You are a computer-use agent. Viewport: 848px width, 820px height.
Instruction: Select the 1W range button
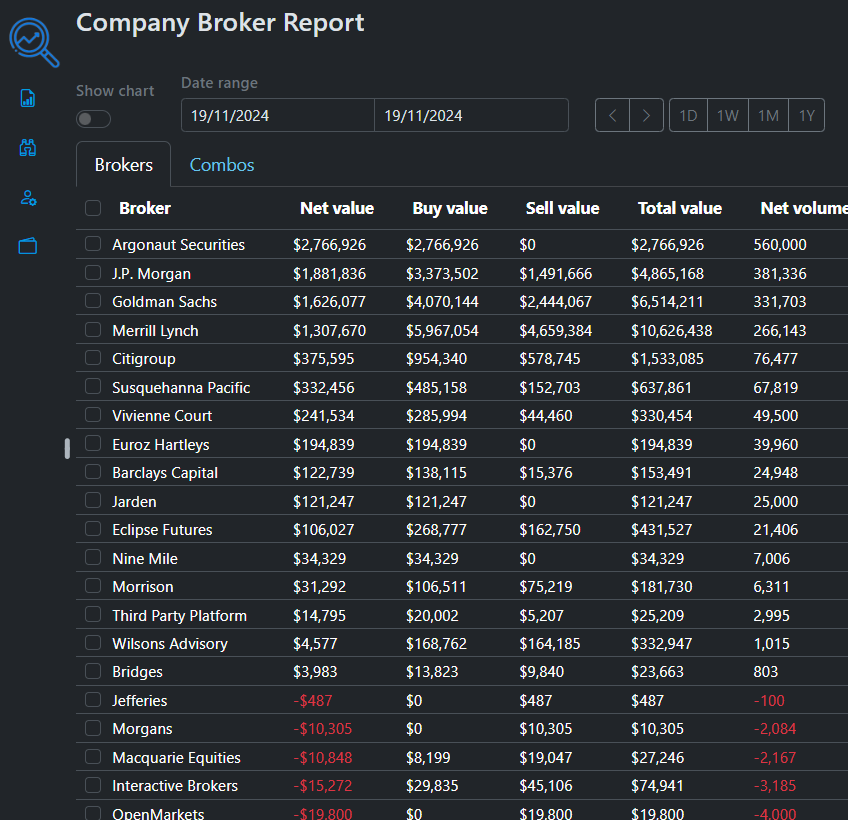[727, 115]
